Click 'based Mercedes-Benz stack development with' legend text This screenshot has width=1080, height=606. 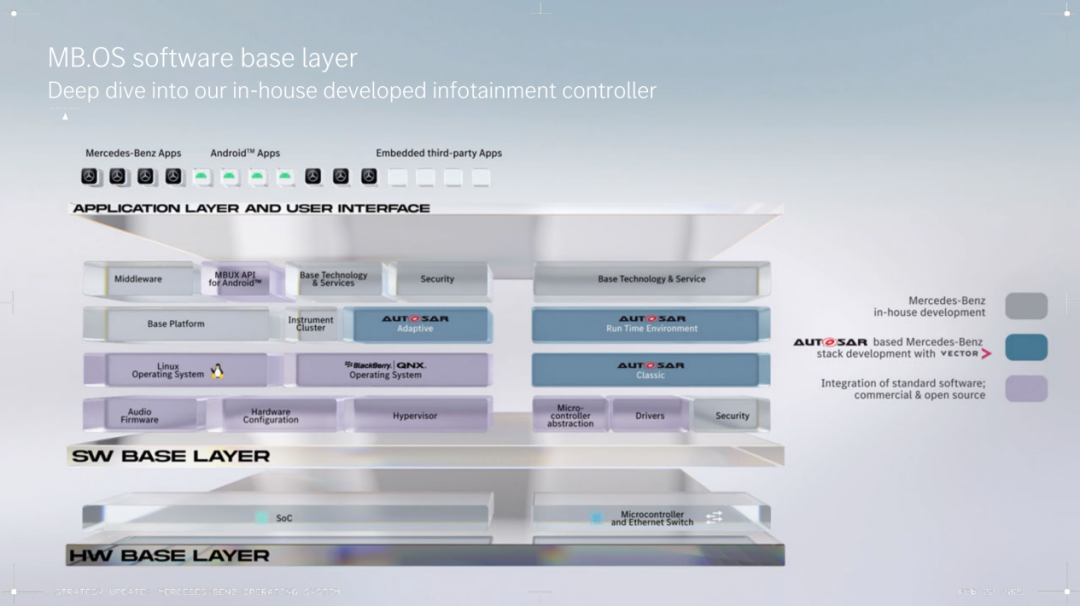click(900, 348)
